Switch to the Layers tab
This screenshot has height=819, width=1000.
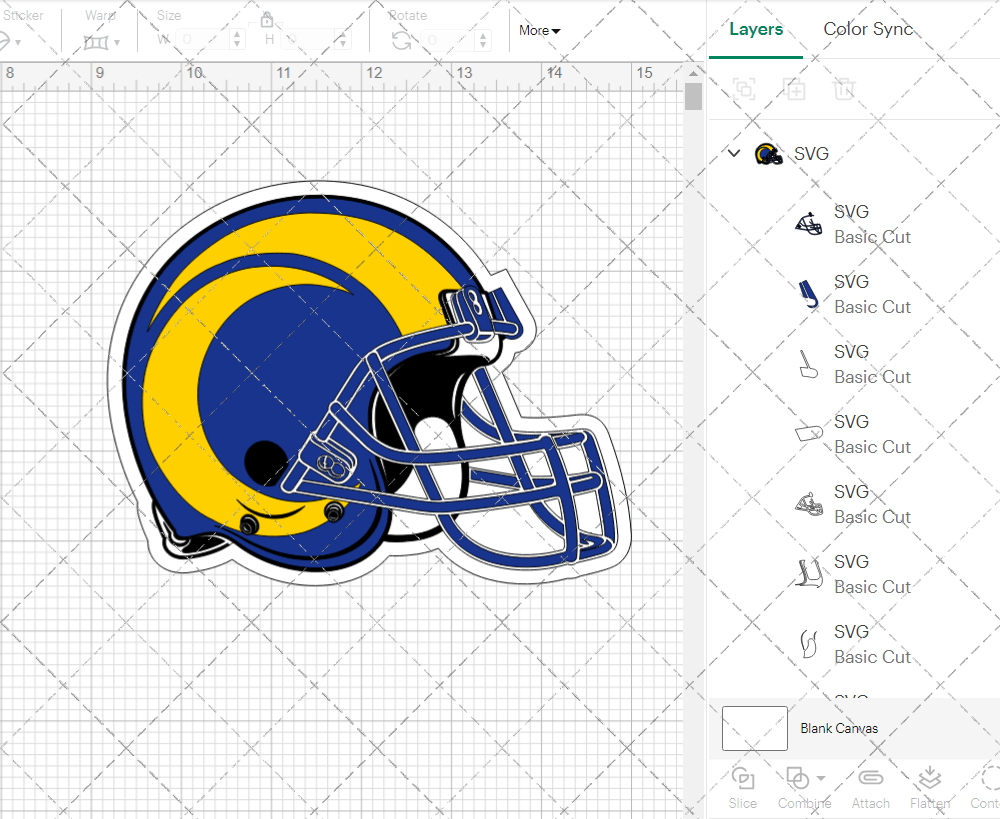pyautogui.click(x=756, y=29)
